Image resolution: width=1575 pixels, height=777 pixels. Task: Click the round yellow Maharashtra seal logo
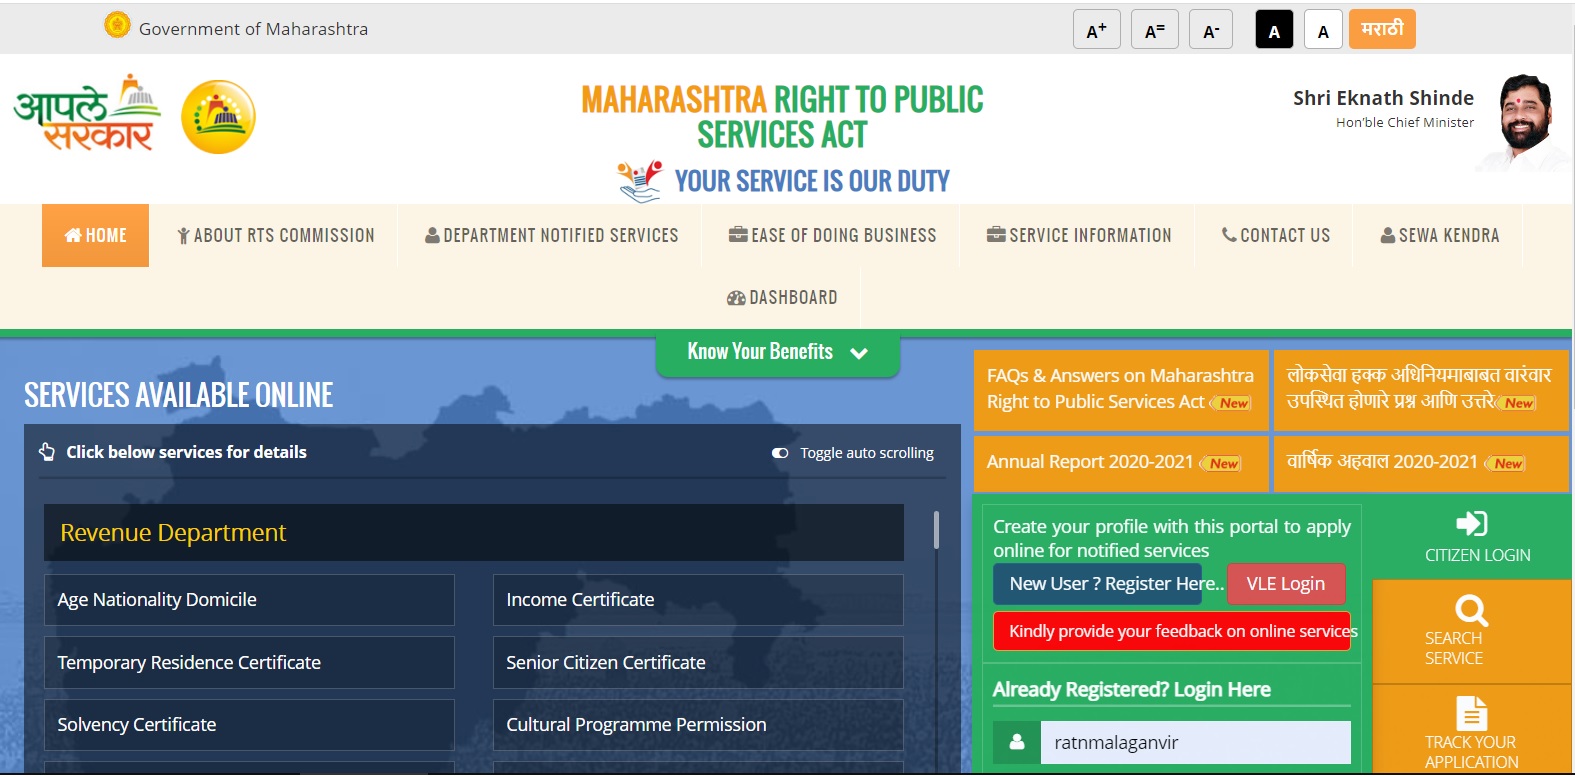218,117
